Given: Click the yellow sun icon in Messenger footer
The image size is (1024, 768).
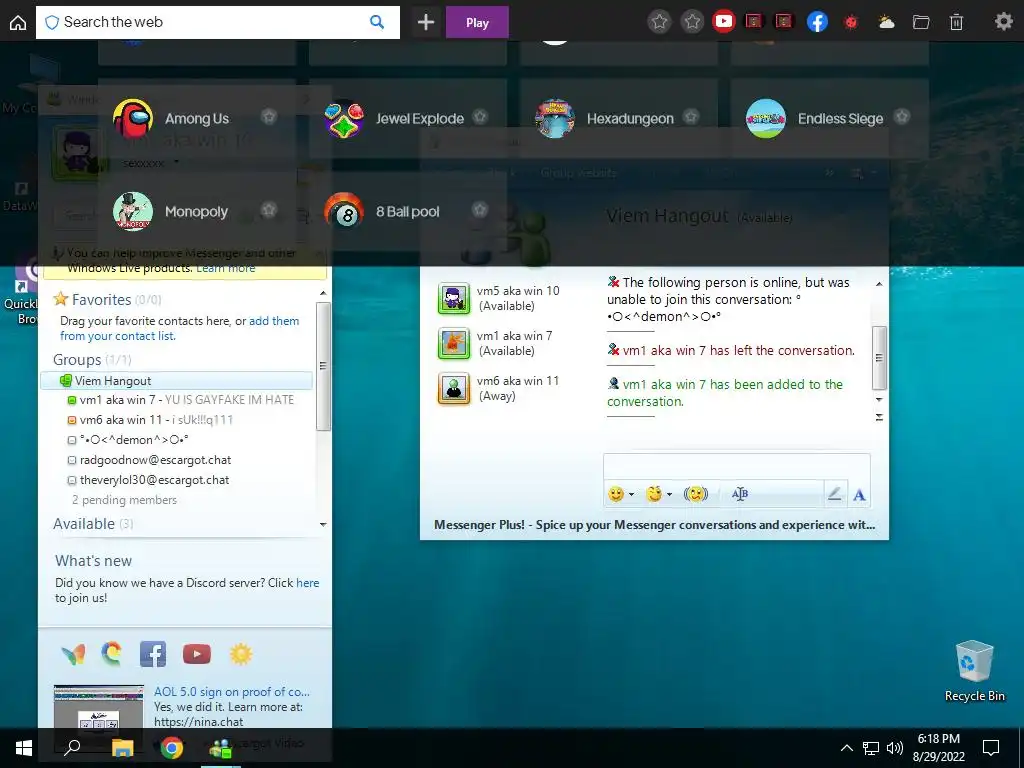Looking at the screenshot, I should point(240,654).
